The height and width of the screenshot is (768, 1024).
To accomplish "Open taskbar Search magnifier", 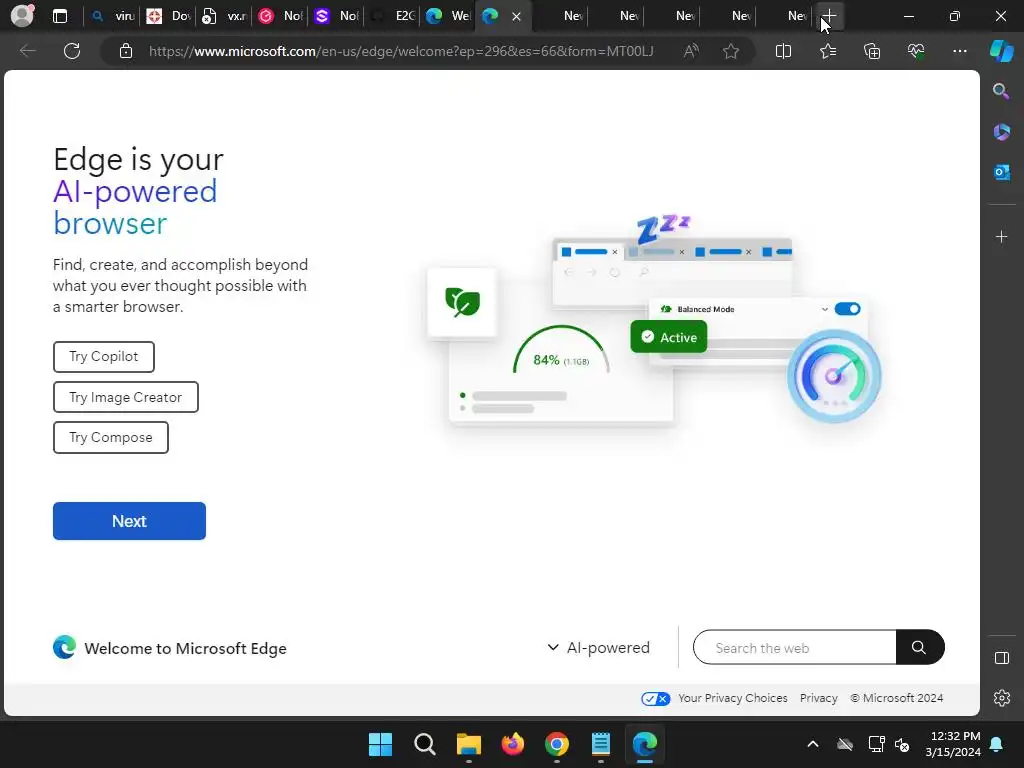I will pyautogui.click(x=424, y=744).
